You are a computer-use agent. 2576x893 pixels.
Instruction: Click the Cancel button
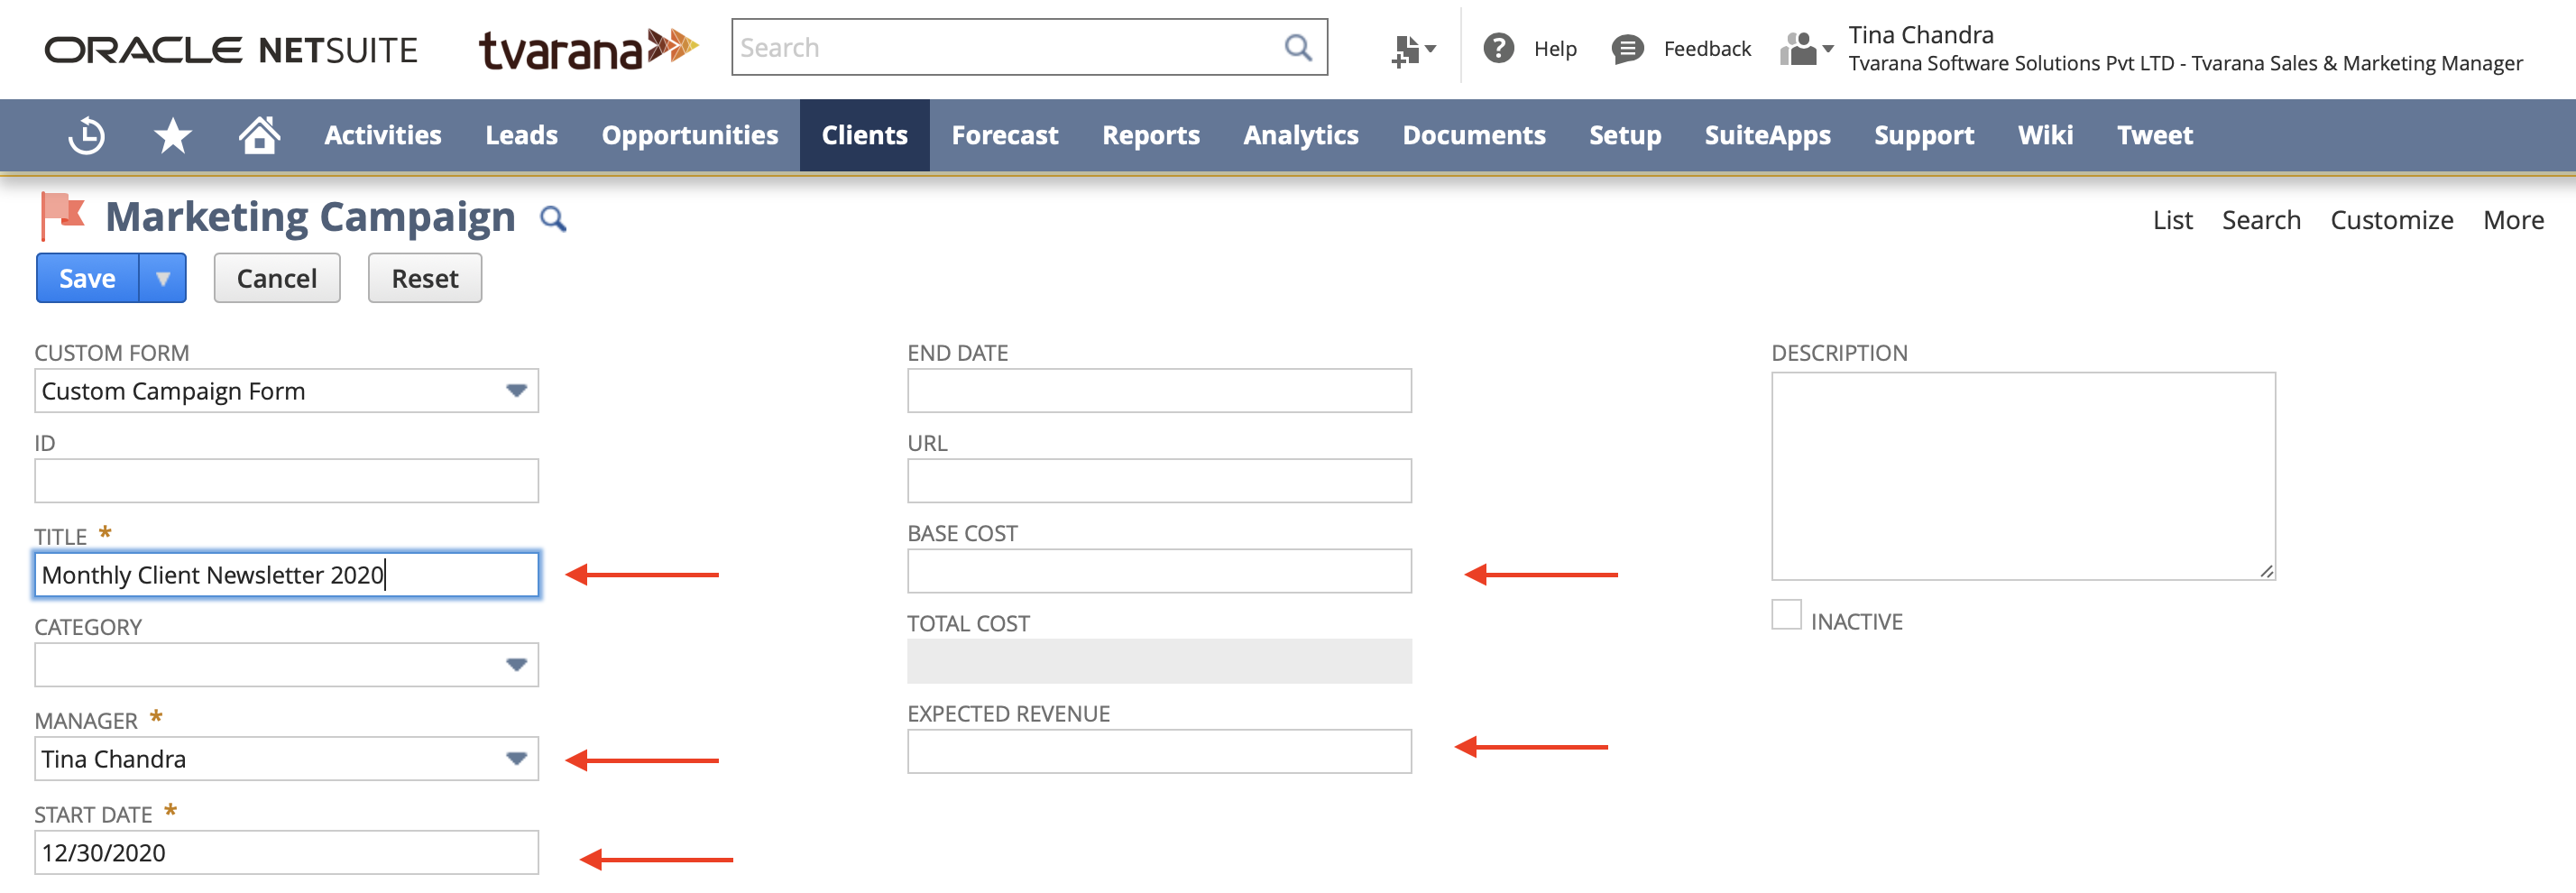pos(277,278)
